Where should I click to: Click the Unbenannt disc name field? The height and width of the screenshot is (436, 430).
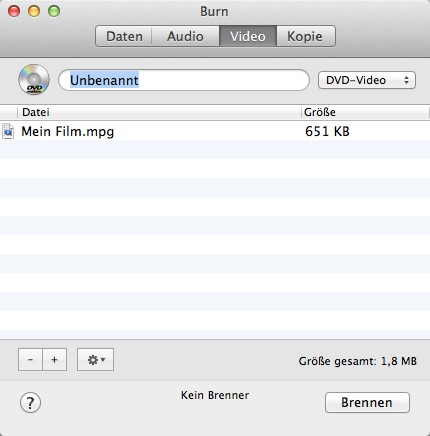pos(184,80)
